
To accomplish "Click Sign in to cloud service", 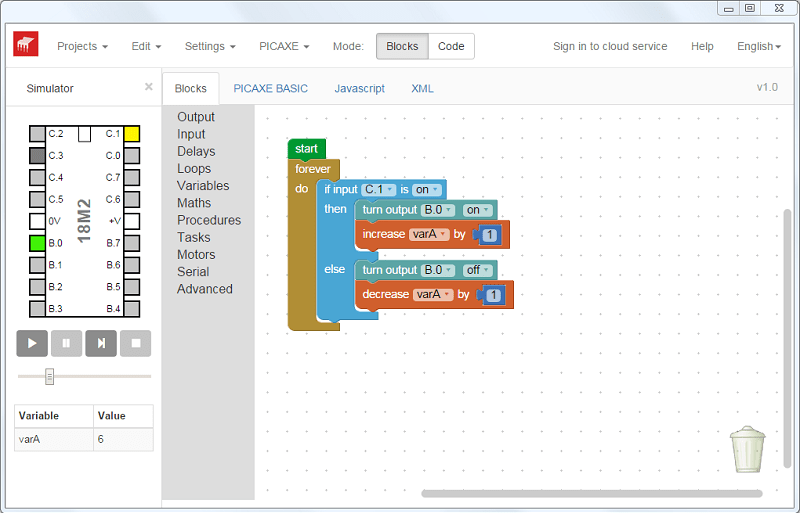I will tap(610, 46).
